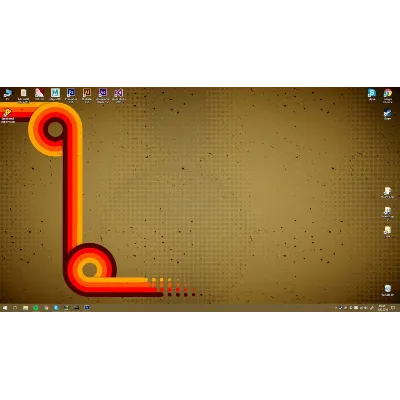Show hidden system tray icons
400x400 pixels.
tap(336, 308)
